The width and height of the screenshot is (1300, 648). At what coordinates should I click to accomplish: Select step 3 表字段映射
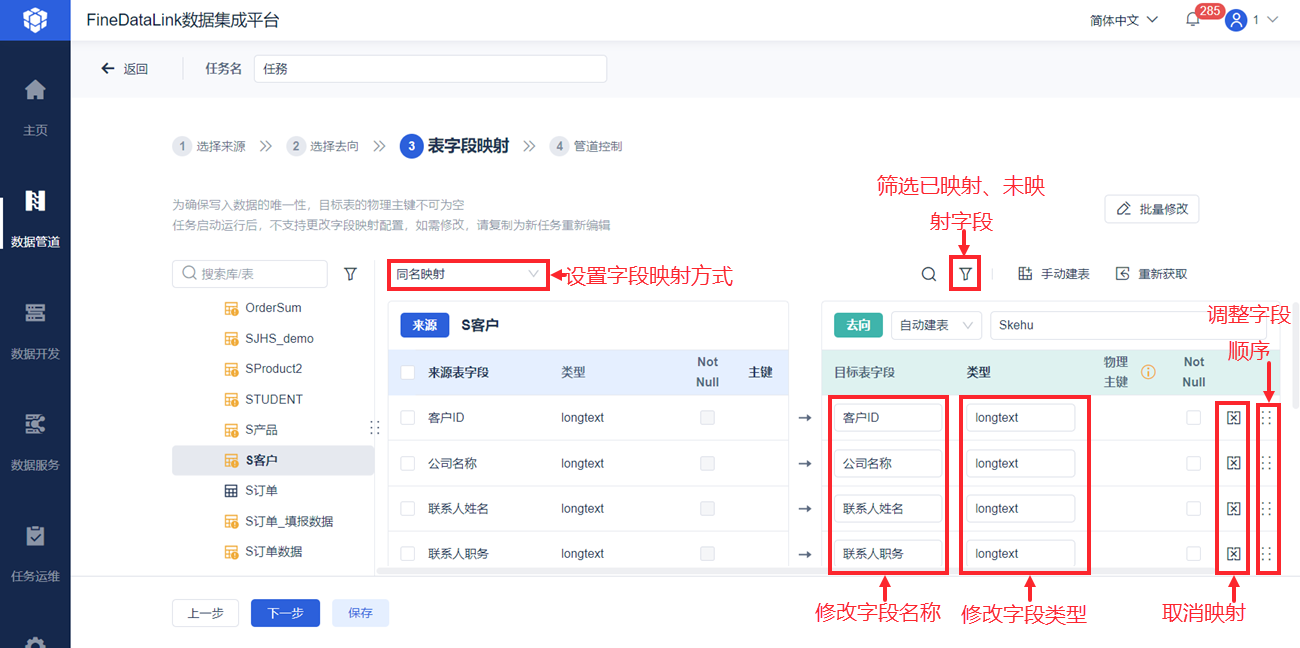455,146
